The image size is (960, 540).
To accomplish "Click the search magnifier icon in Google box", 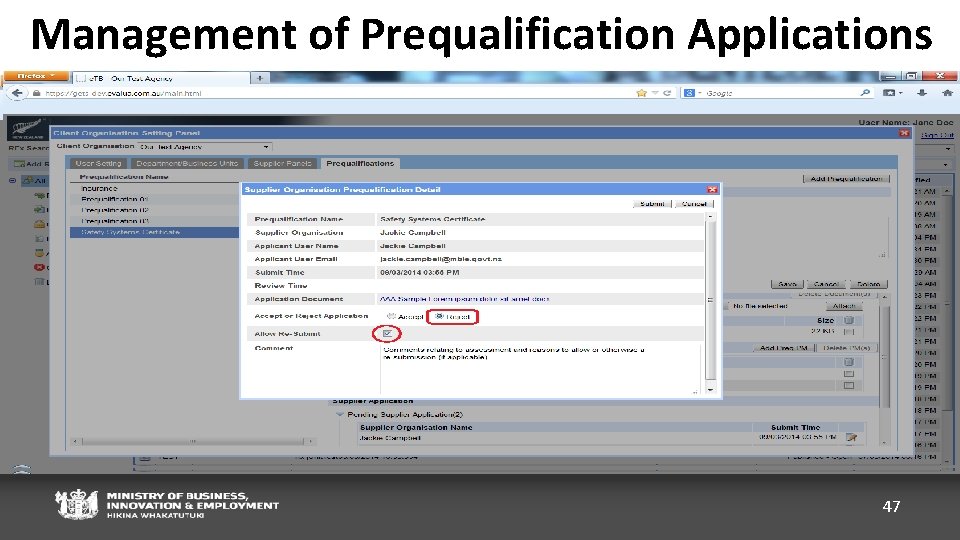I will 864,93.
